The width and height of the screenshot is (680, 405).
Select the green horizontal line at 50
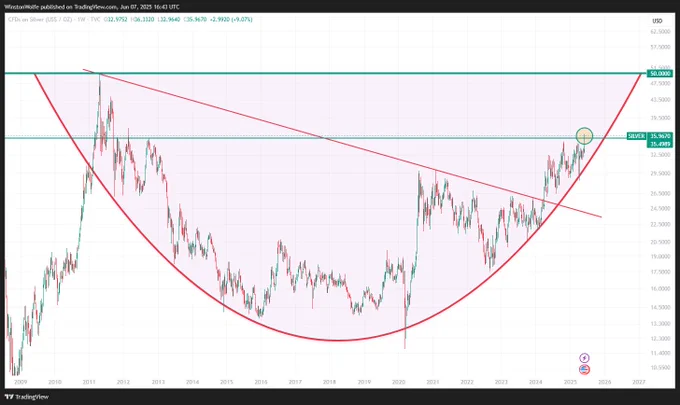(325, 74)
